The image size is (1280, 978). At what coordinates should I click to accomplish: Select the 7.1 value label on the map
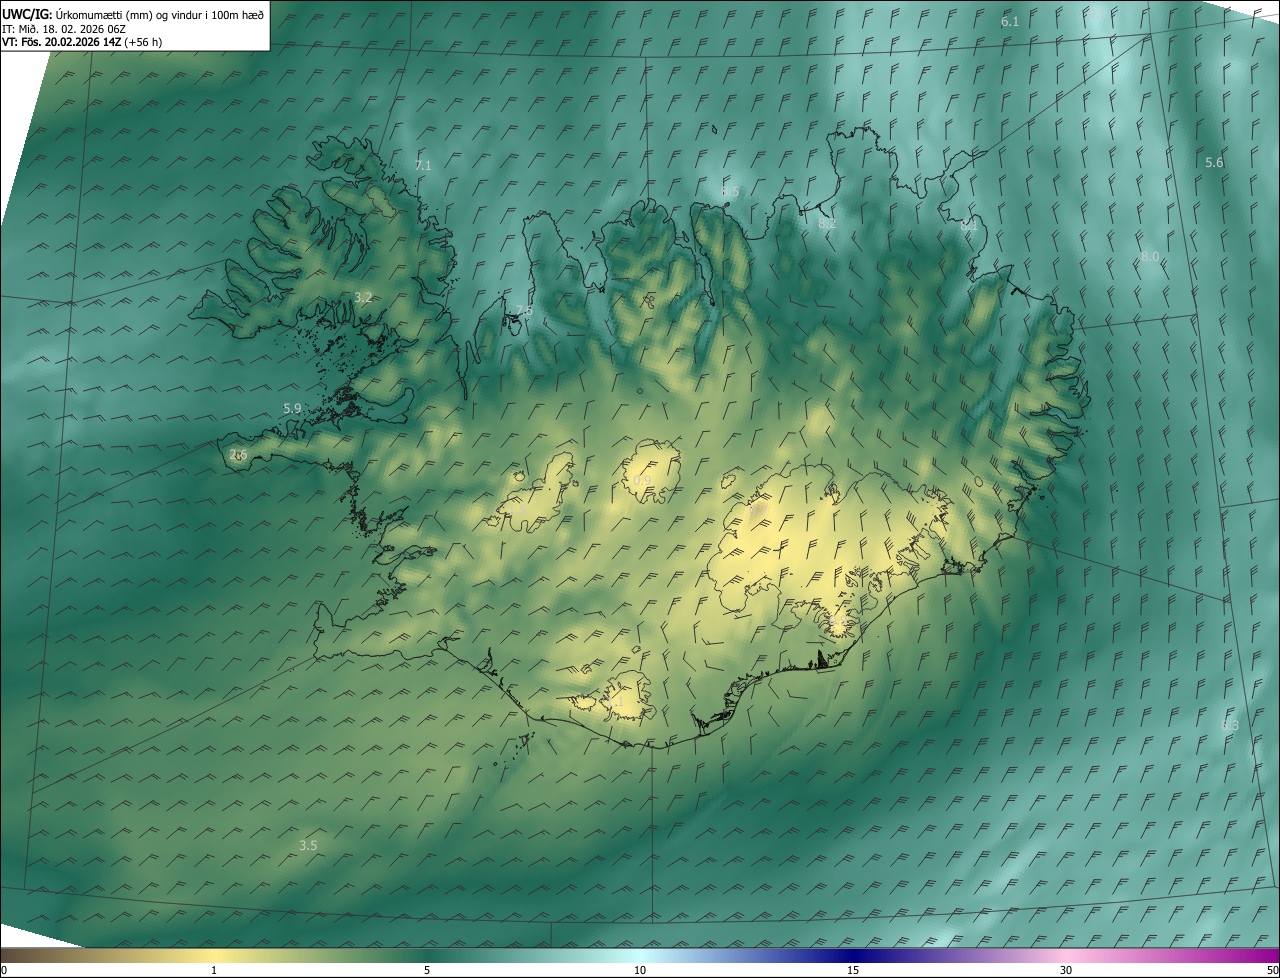point(423,166)
